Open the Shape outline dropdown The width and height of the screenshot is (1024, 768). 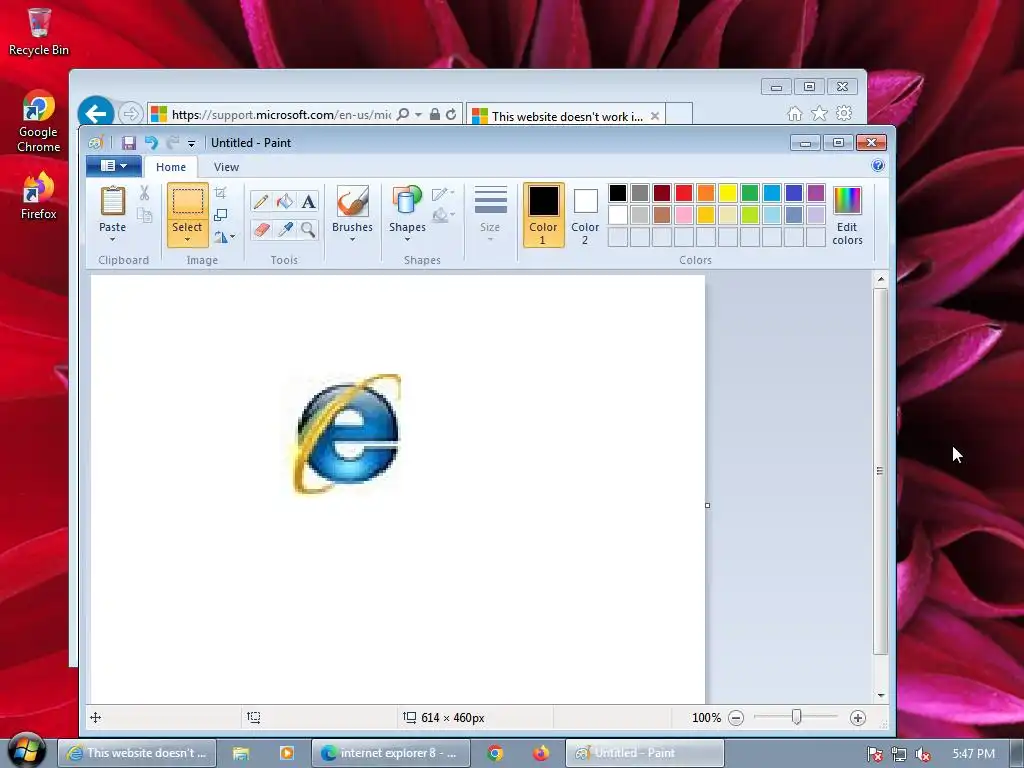coord(443,193)
